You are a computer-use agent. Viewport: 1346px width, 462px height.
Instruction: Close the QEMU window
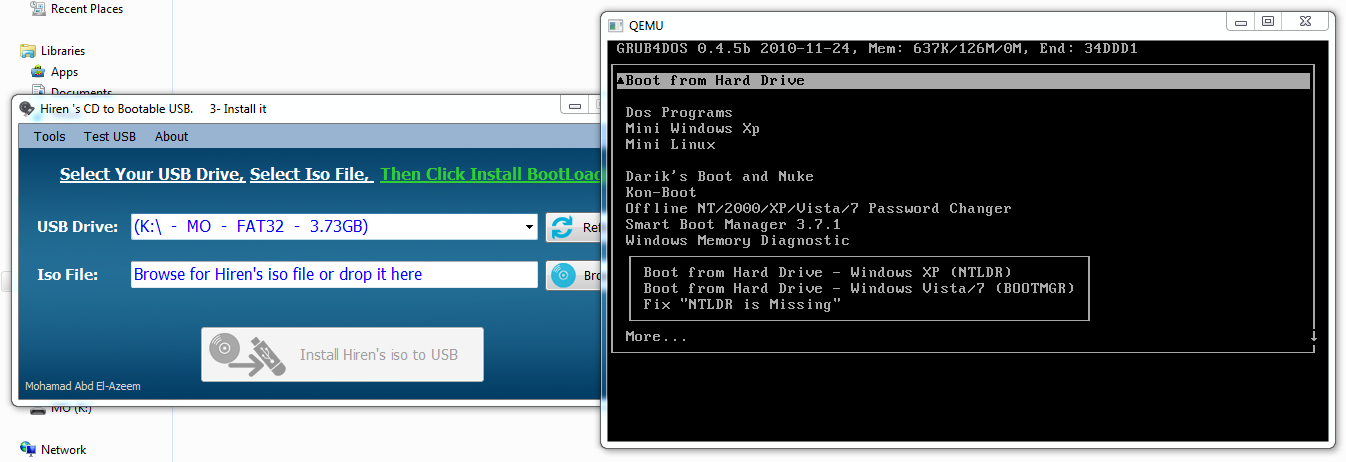1307,21
